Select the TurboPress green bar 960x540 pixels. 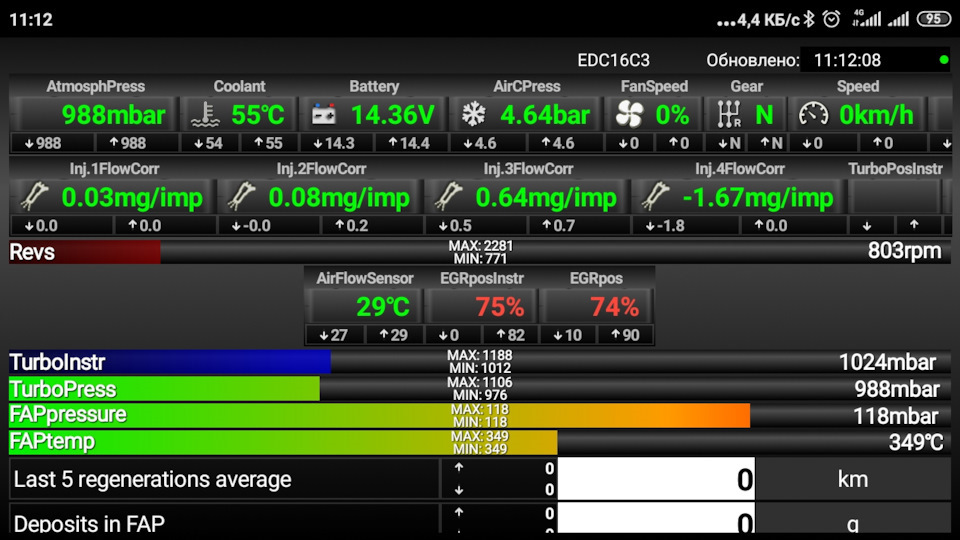(480, 389)
